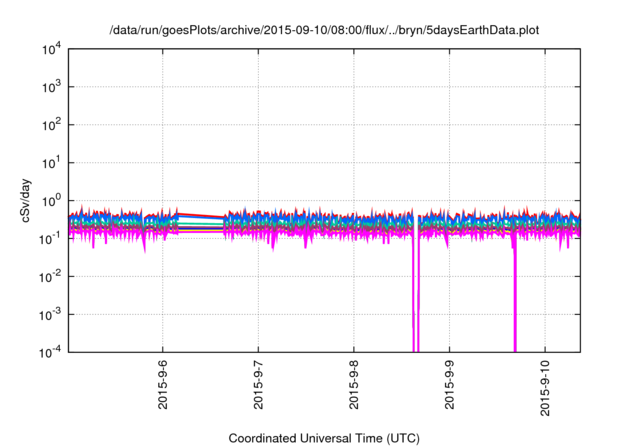Click the Coordinated Universal Time (UTC) label
Image resolution: width=640 pixels, height=448 pixels.
(324, 439)
